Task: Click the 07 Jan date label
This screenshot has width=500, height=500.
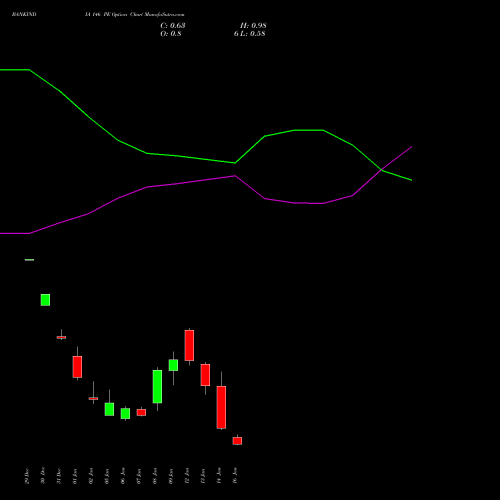Action: tap(139, 476)
